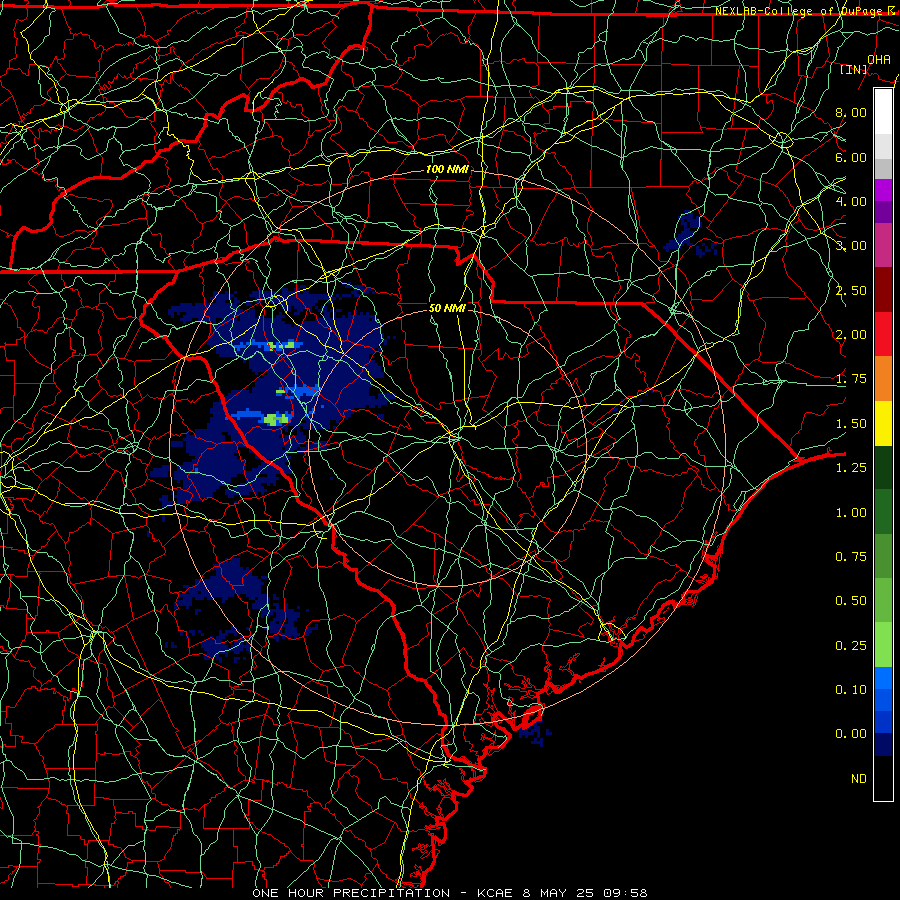Click the '0.50' legend value
900x900 pixels.
(851, 600)
